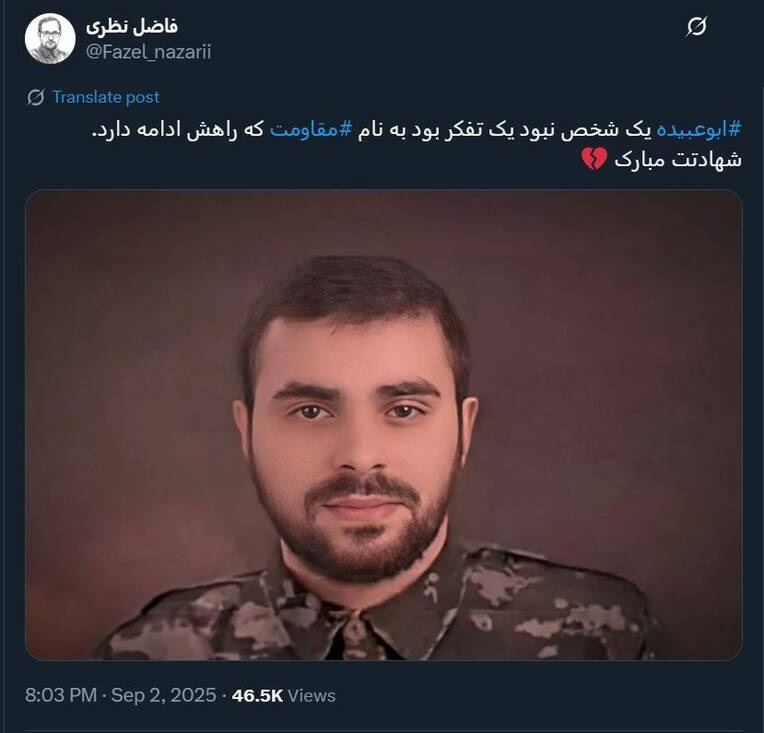Visit the @Fazel_nazarii handle

149,52
